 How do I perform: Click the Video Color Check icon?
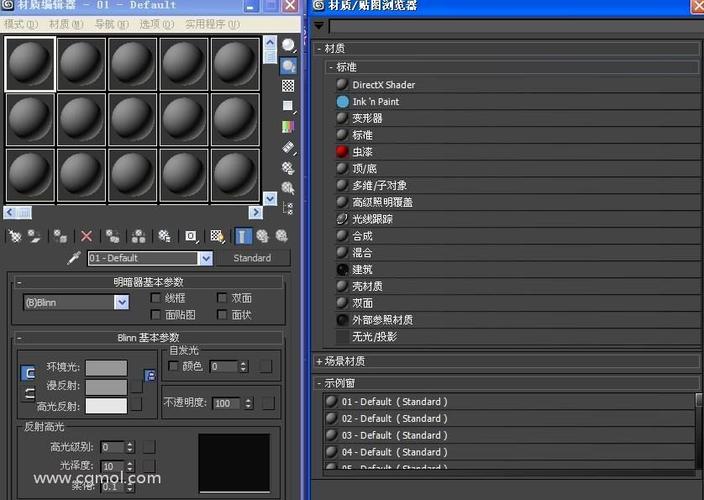(288, 127)
